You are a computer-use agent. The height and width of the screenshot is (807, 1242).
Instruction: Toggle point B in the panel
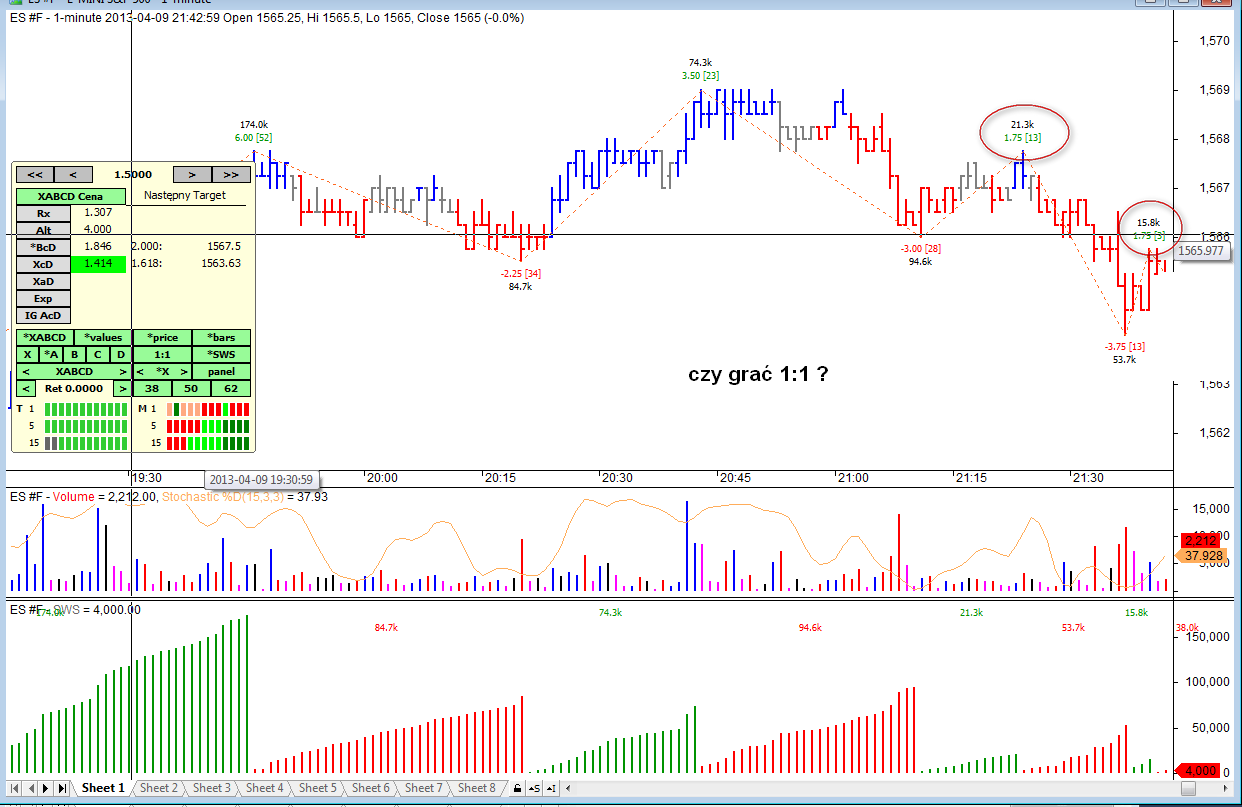click(74, 354)
